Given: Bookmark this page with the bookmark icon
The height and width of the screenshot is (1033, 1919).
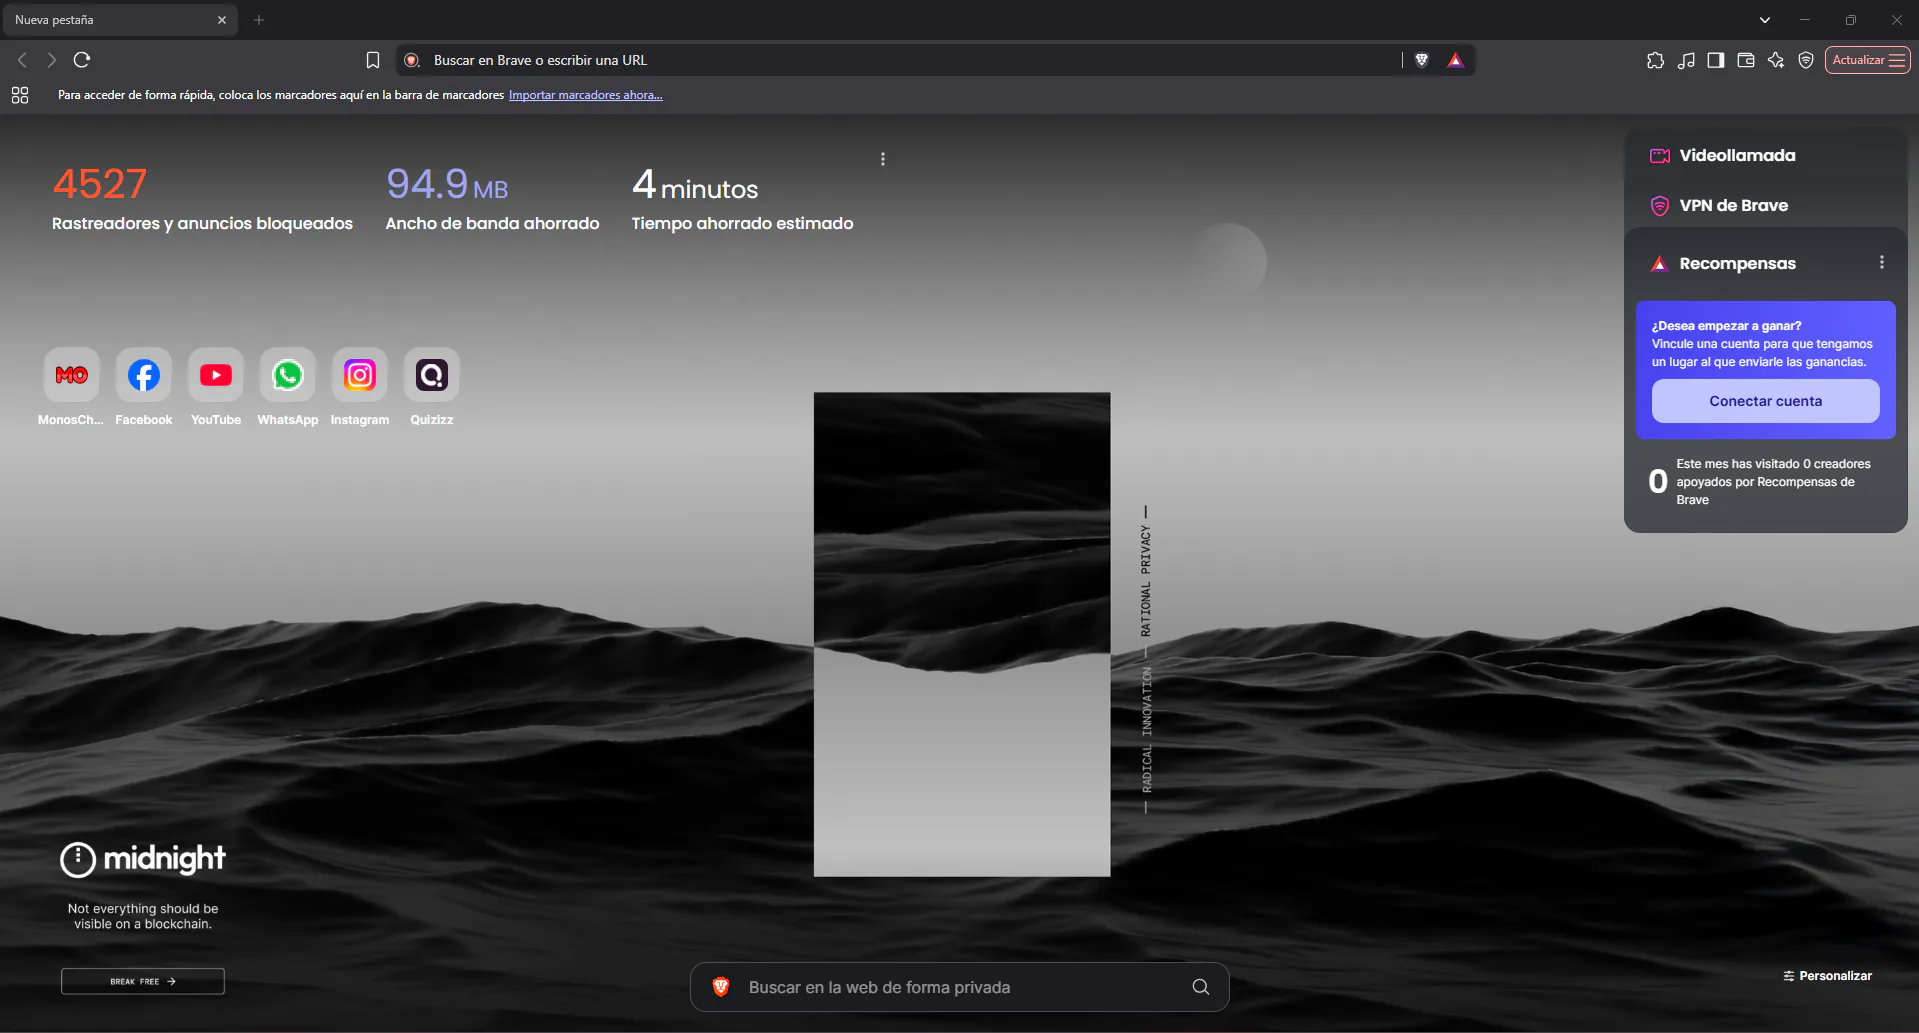Looking at the screenshot, I should click(x=373, y=60).
